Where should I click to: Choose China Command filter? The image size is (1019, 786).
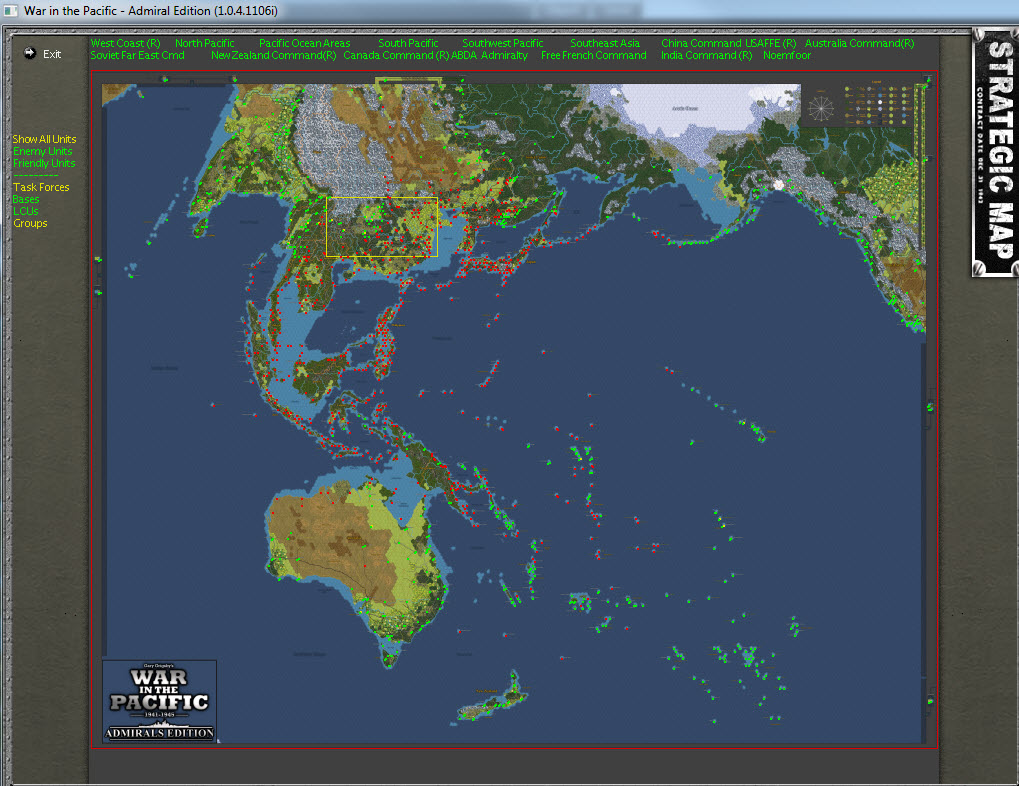pyautogui.click(x=701, y=43)
